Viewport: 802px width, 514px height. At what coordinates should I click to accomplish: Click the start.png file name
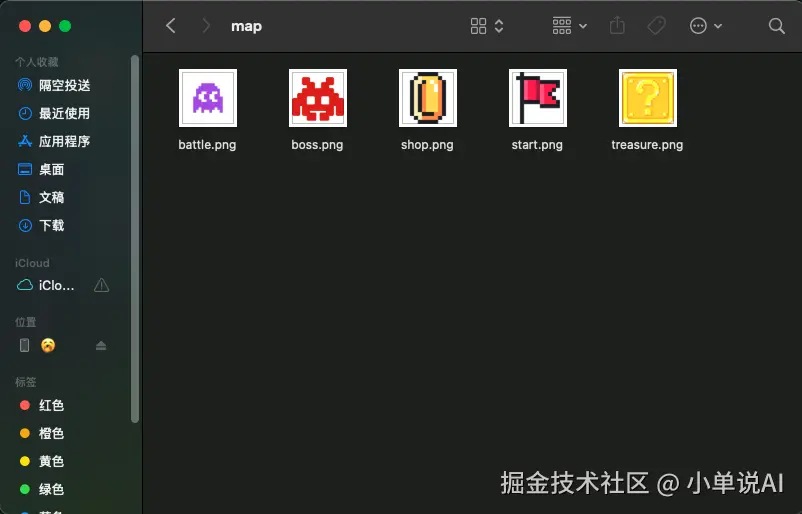coord(537,145)
